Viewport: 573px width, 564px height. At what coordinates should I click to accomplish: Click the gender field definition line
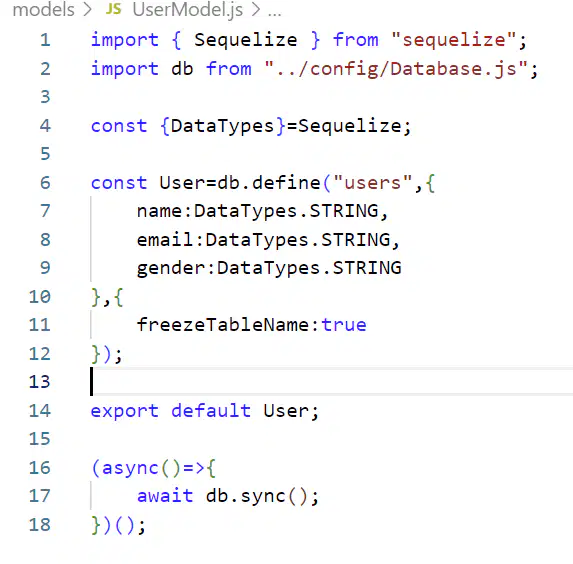point(269,268)
